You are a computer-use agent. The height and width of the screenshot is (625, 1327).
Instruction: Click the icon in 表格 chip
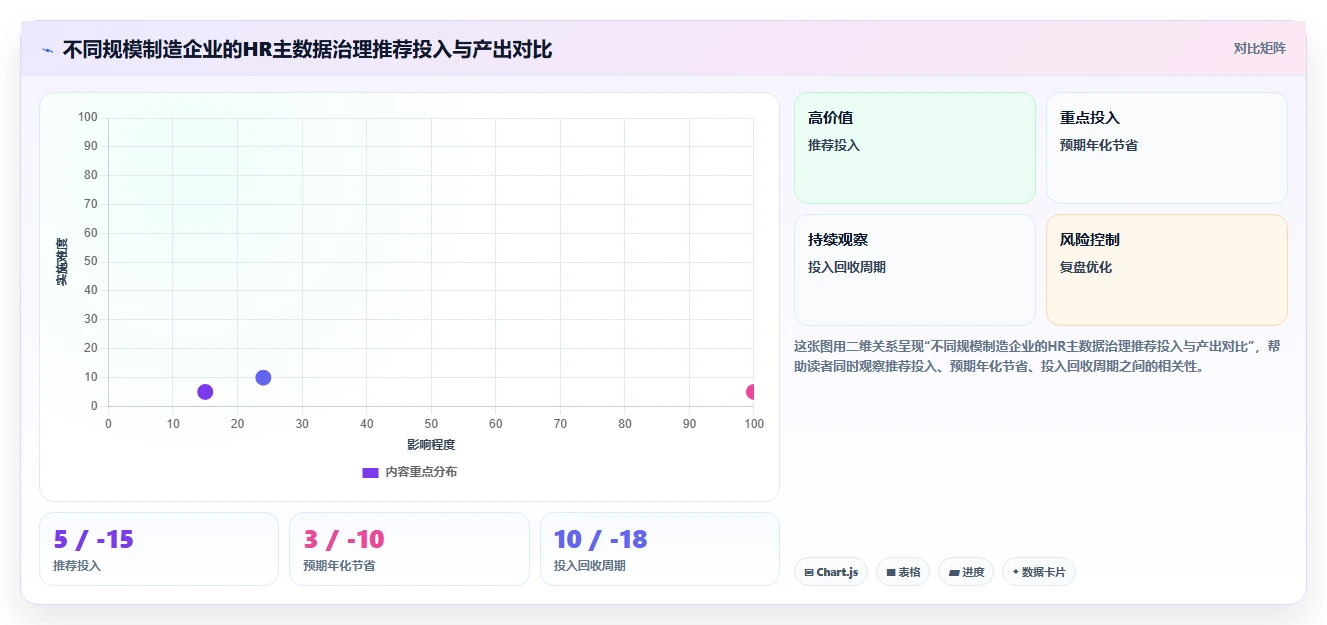891,573
